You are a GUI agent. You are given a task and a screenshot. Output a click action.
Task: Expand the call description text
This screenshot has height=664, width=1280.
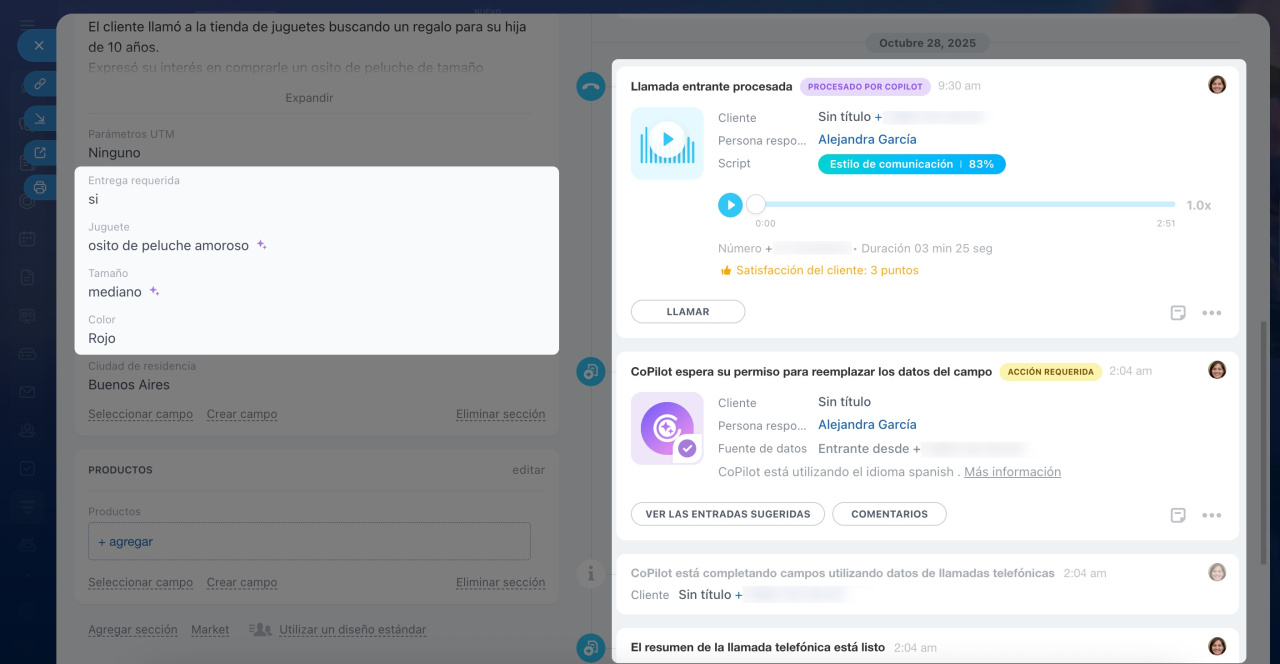point(309,98)
